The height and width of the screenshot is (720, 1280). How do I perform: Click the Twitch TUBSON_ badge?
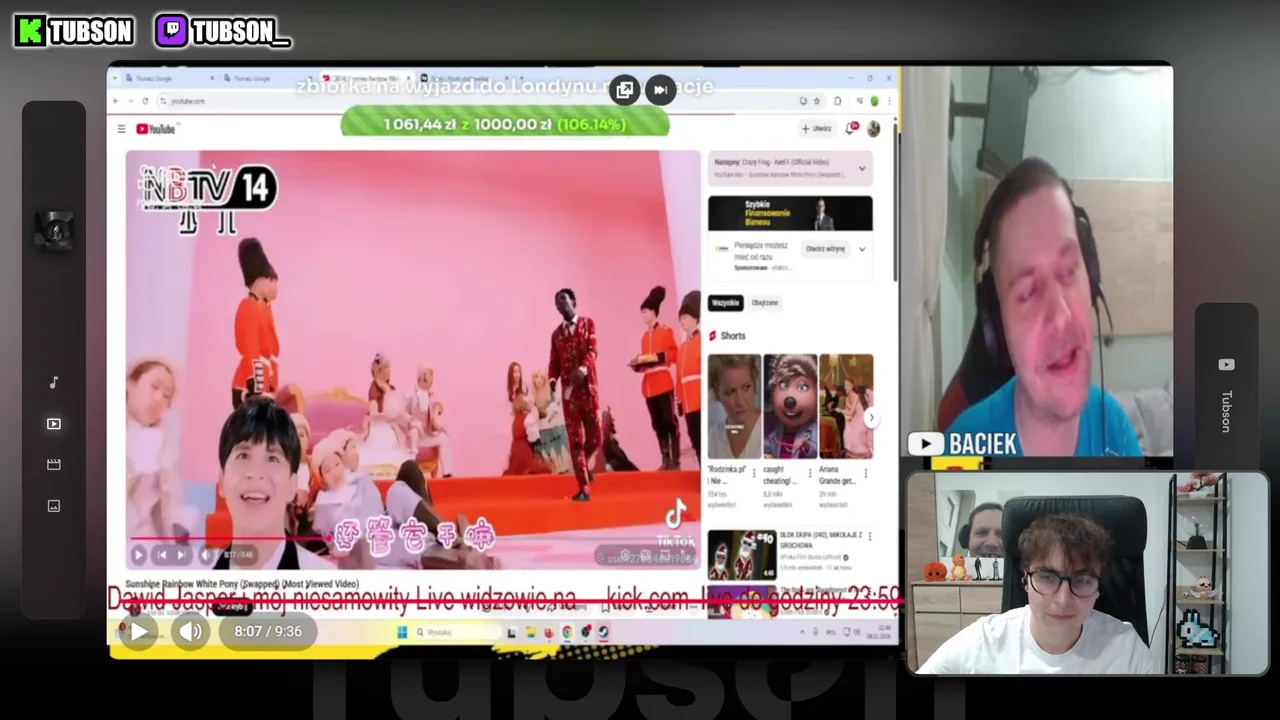pyautogui.click(x=223, y=32)
